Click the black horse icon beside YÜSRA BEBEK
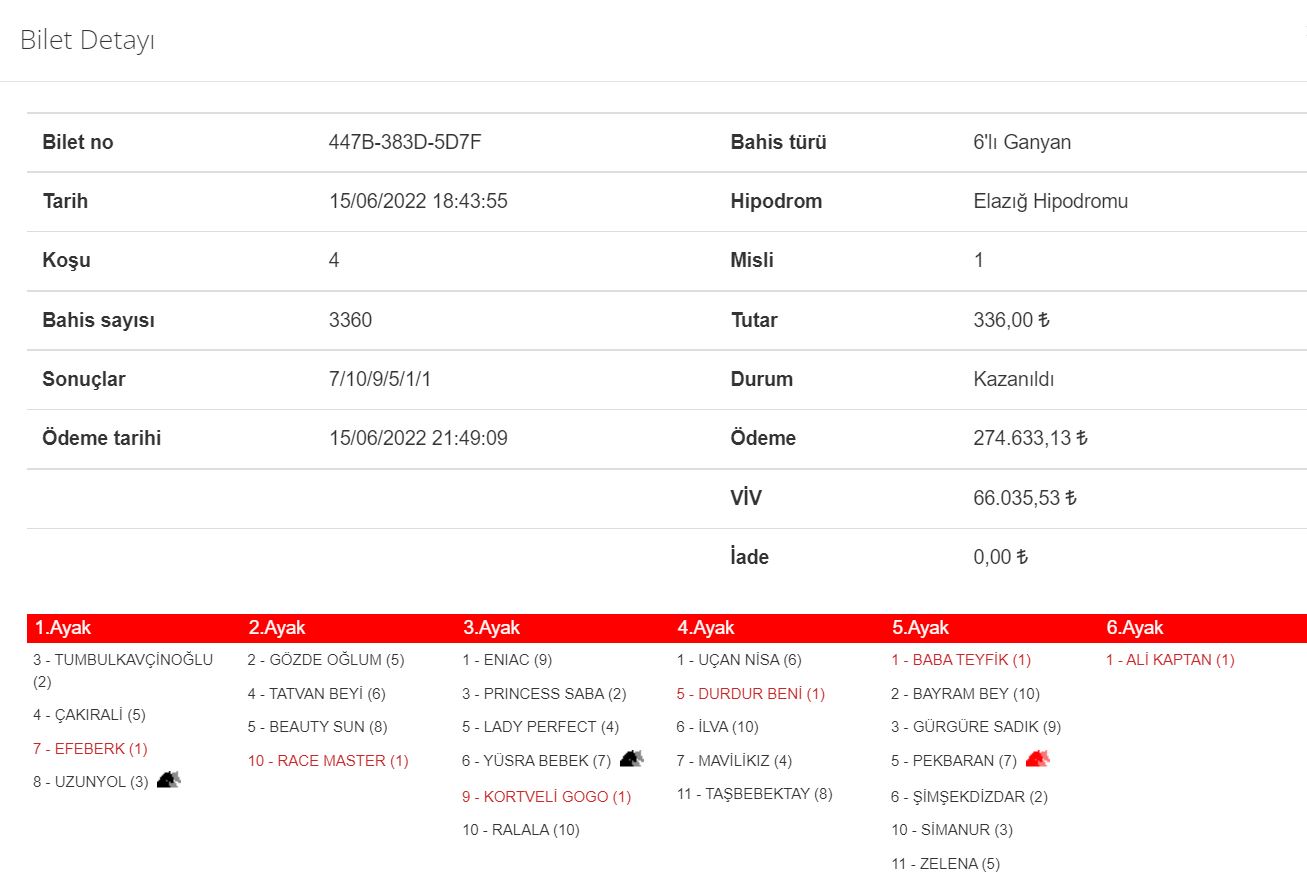 click(631, 759)
